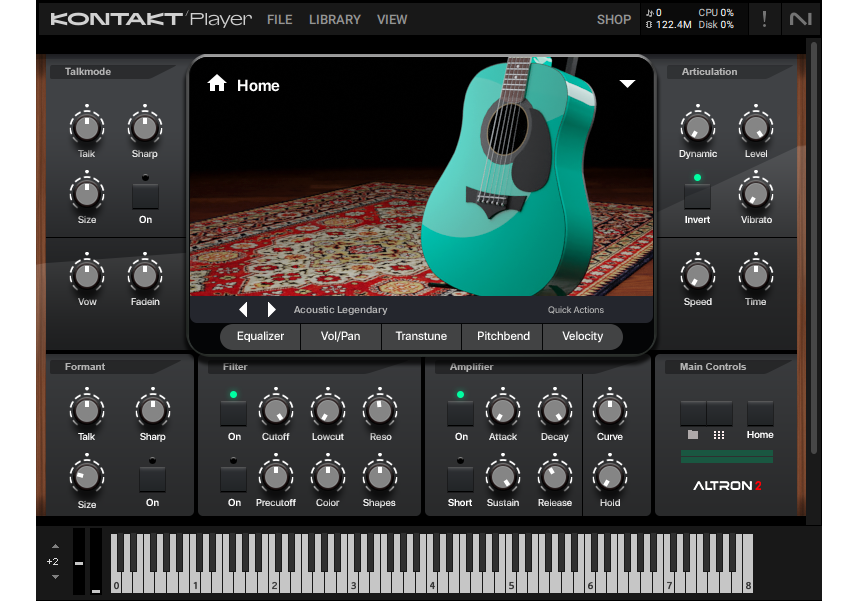Screen dimensions: 859x601
Task: Click the modulation wheel strip
Action: pyautogui.click(x=96, y=562)
